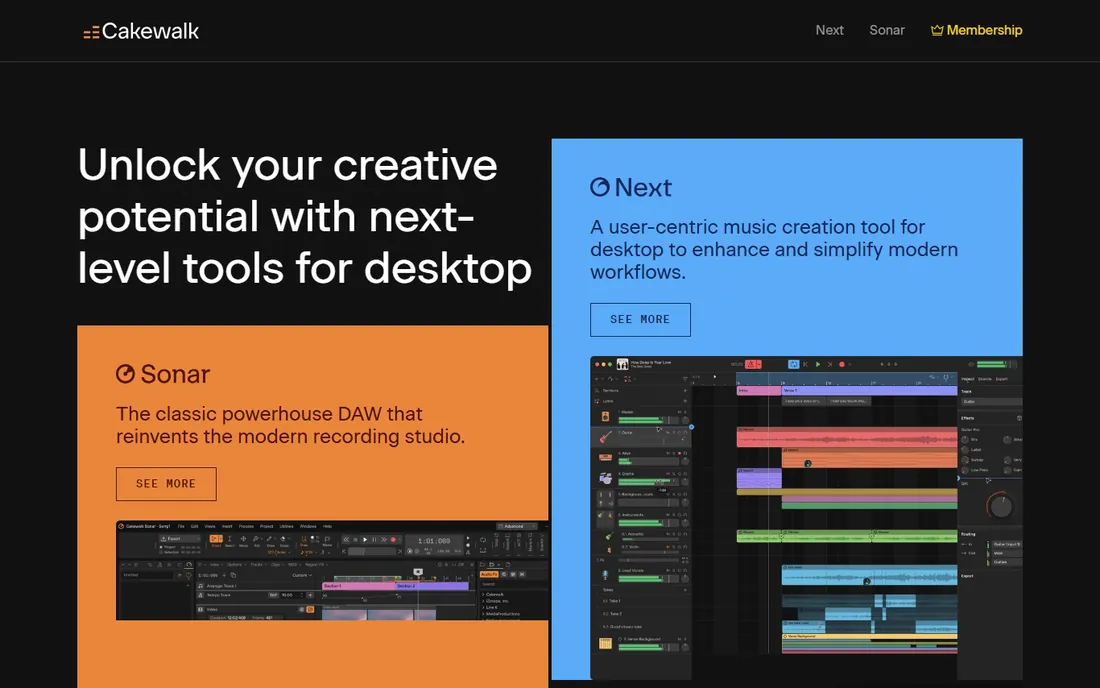Click the 1:01:000 time display in Sonar
Viewport: 1100px width, 688px height.
tap(434, 541)
